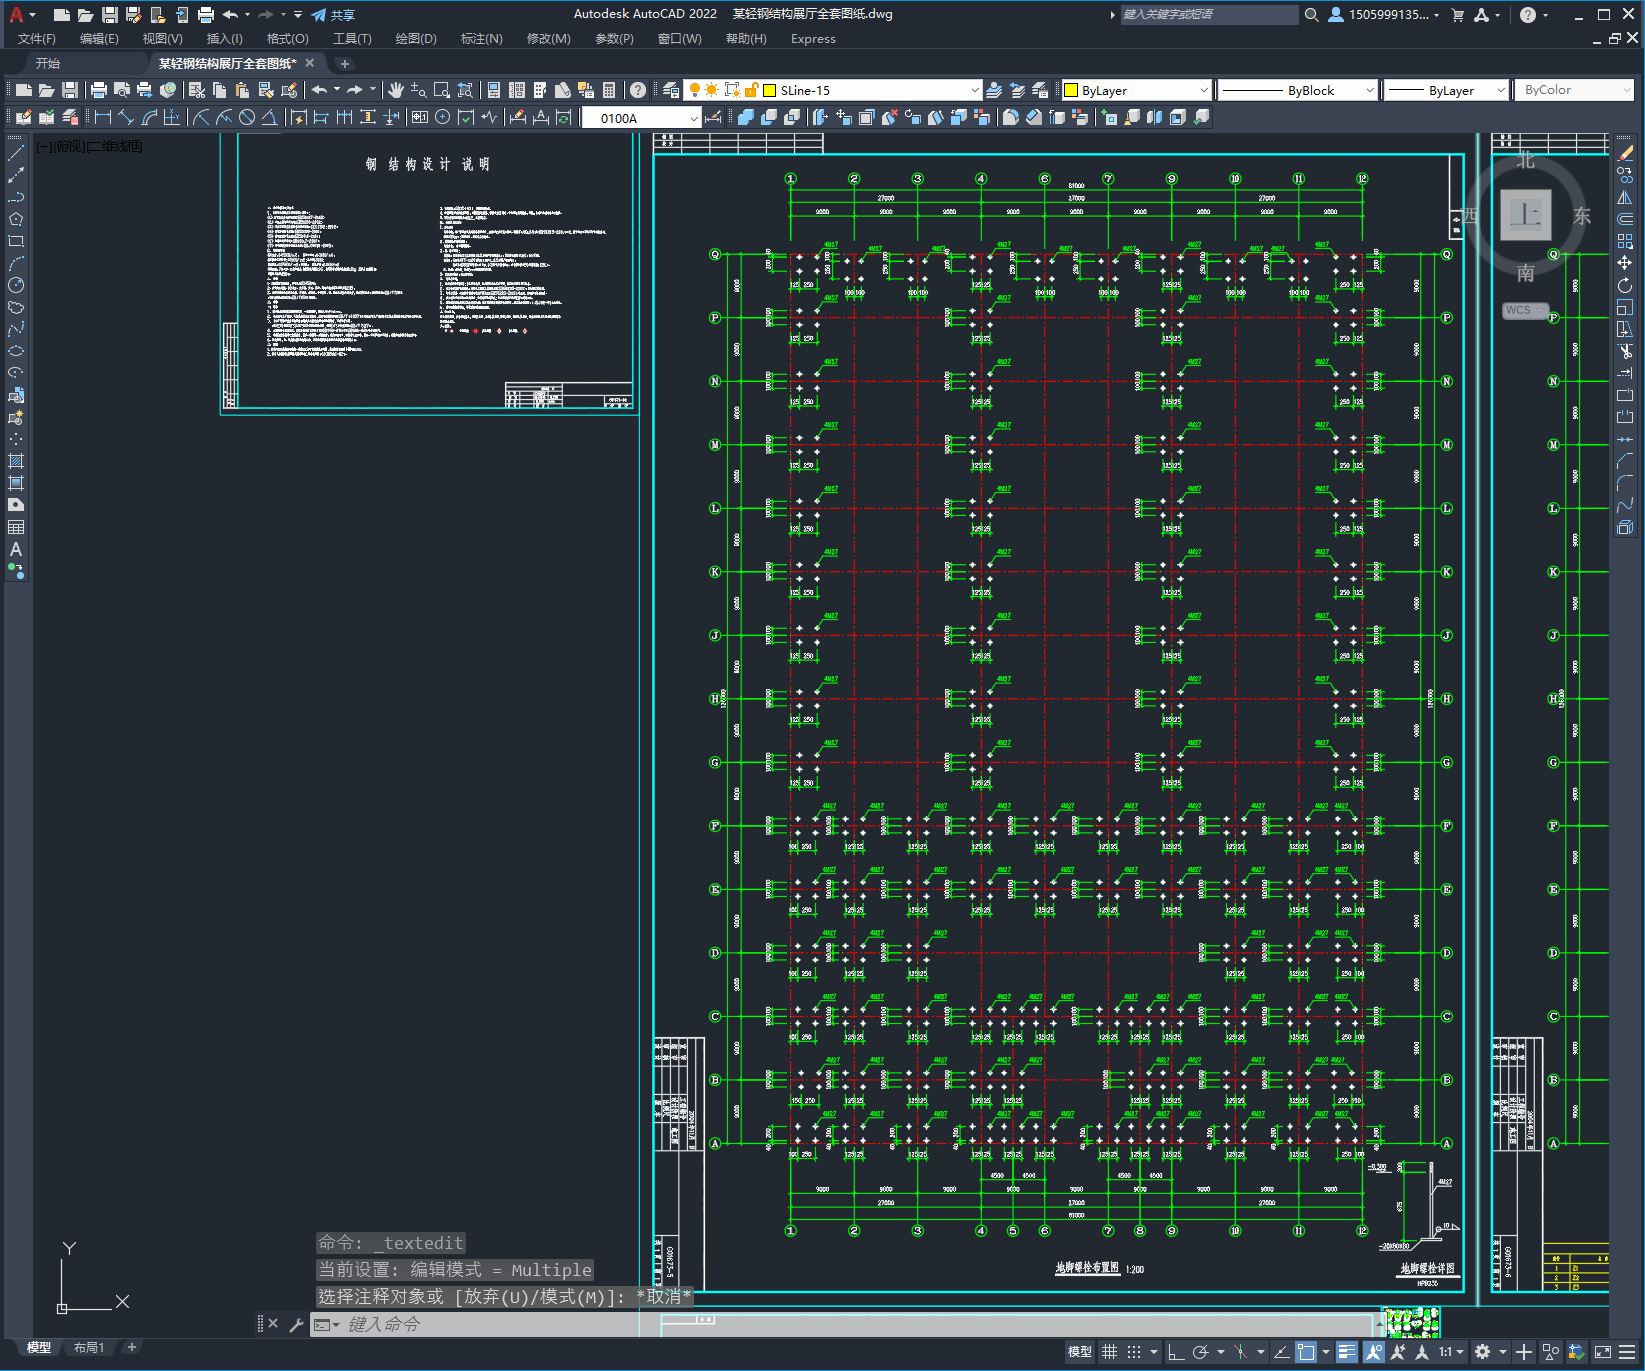Switch to the 布局1 layout tab
This screenshot has width=1645, height=1371.
89,1348
